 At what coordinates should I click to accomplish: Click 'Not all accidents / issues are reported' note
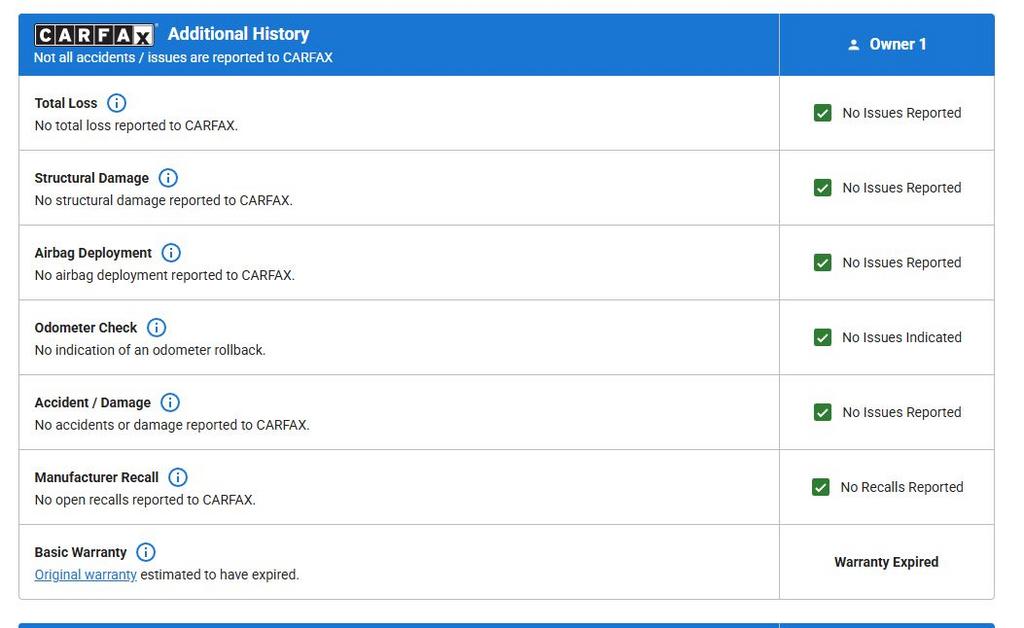coord(183,57)
